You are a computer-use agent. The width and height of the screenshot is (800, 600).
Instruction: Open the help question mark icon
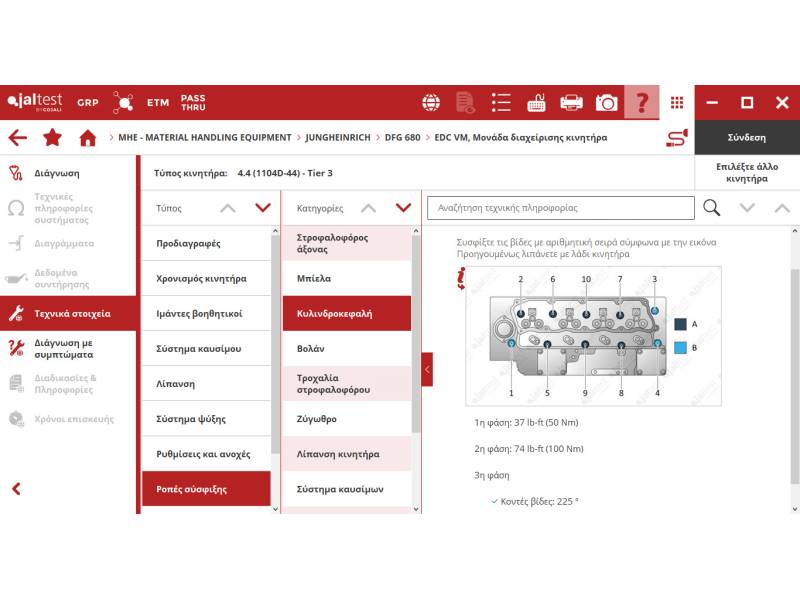pos(642,103)
